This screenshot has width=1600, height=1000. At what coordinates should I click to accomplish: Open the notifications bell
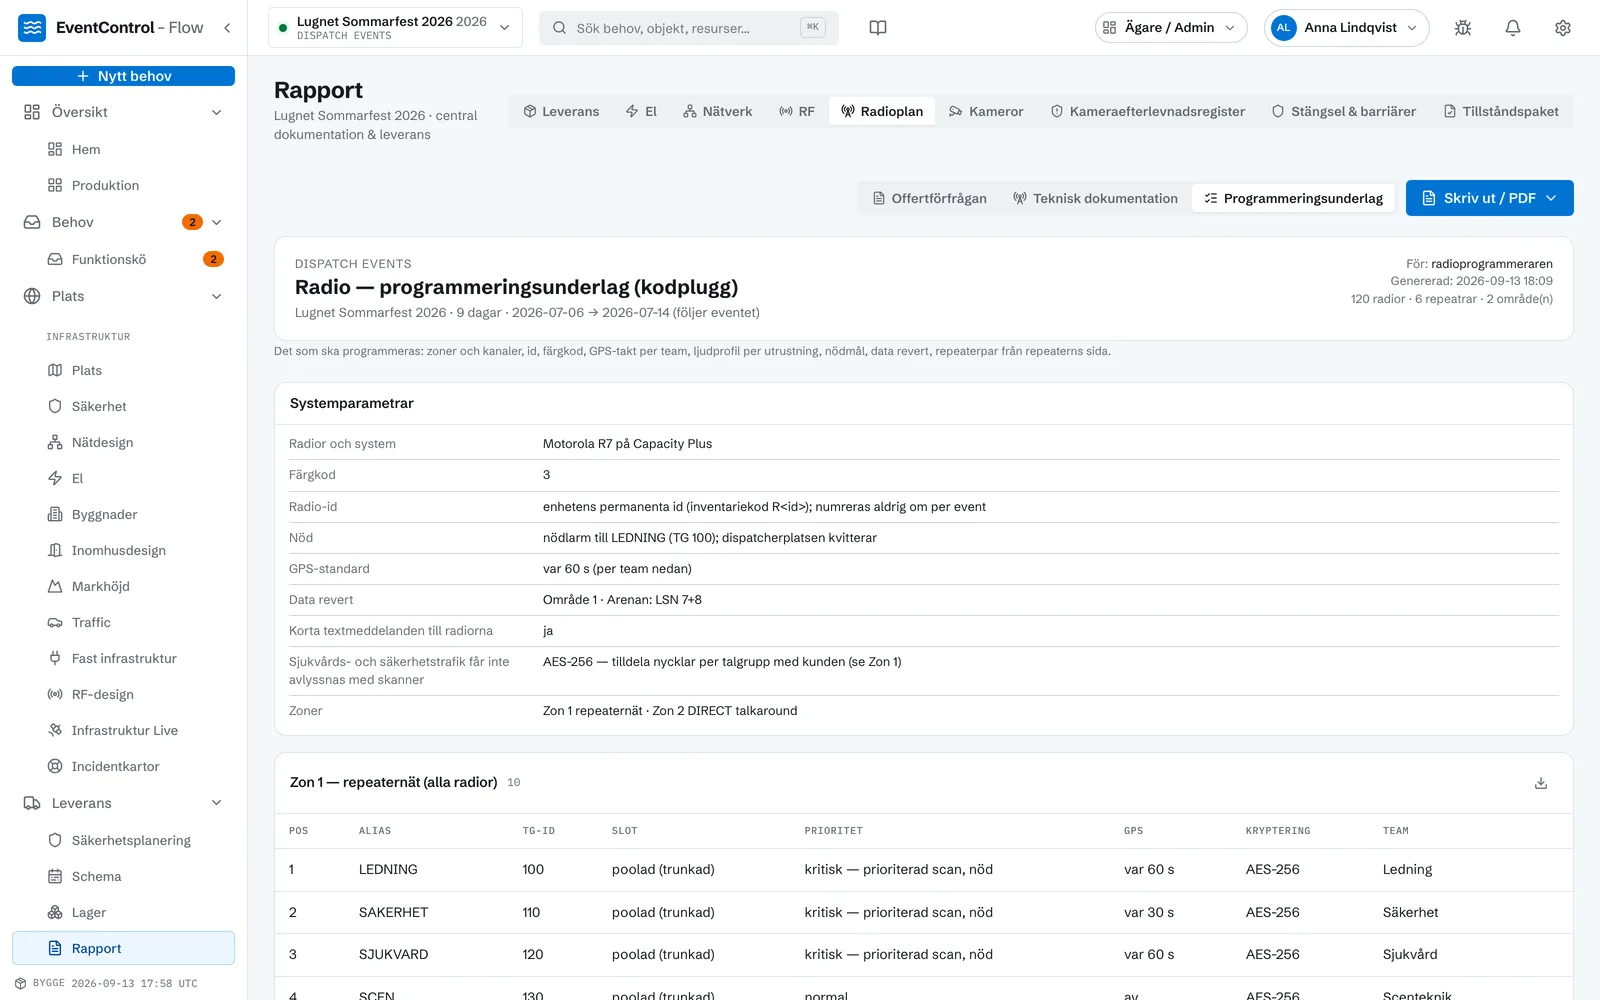point(1513,28)
